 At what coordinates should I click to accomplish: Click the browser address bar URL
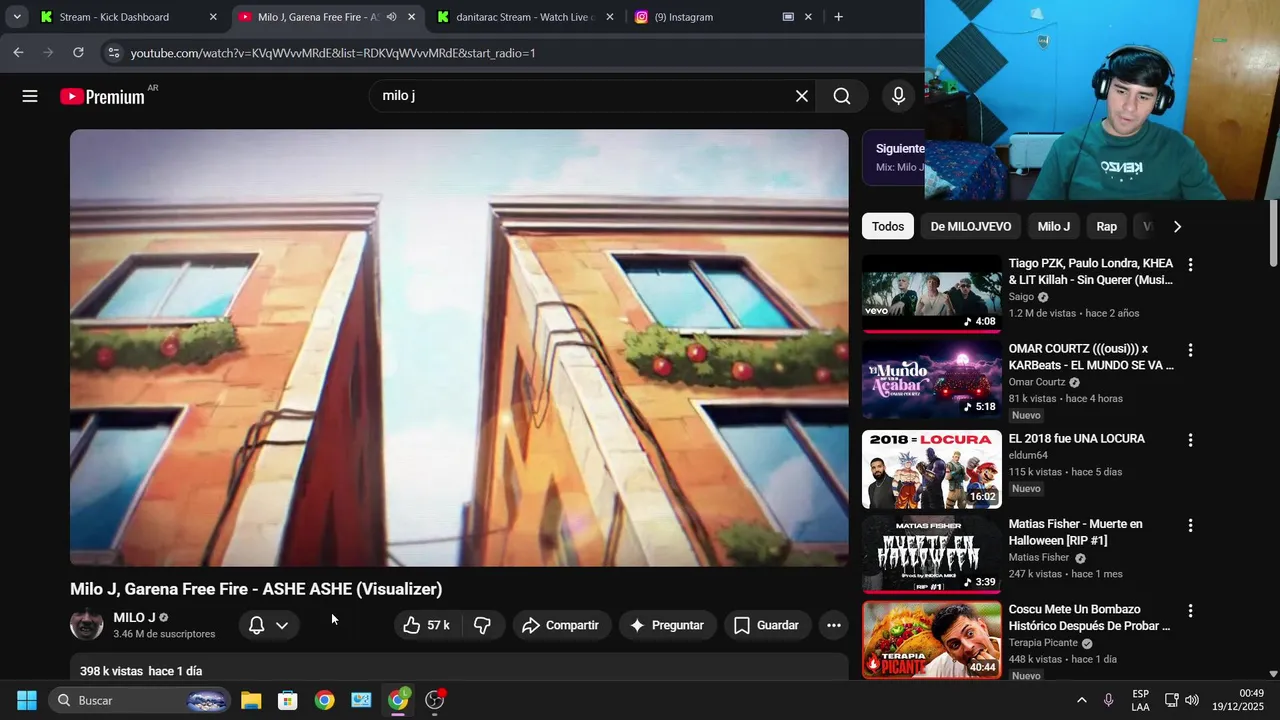(333, 53)
